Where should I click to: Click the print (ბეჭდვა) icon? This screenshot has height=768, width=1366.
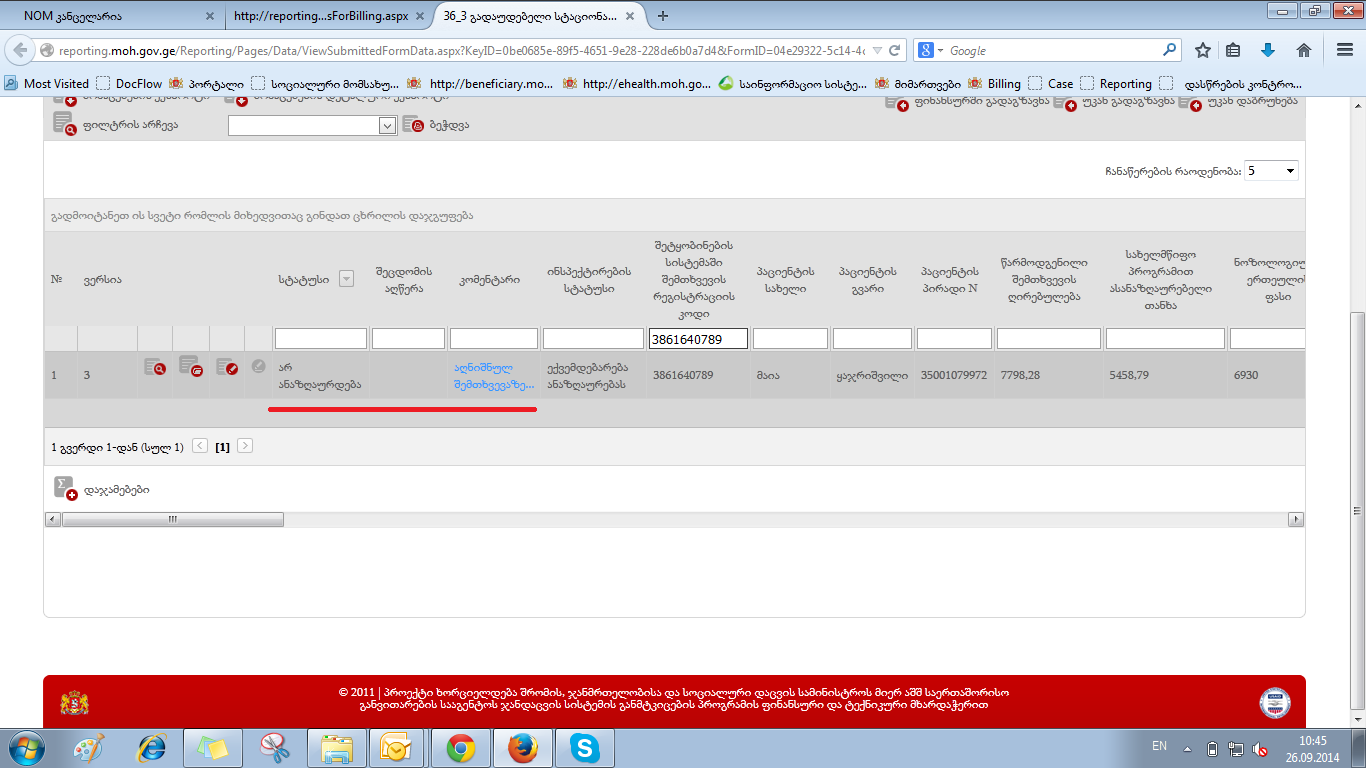click(413, 125)
